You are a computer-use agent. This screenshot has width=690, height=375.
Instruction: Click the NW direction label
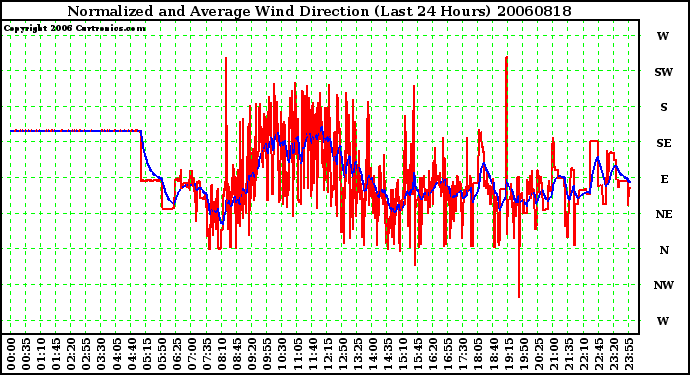point(664,285)
